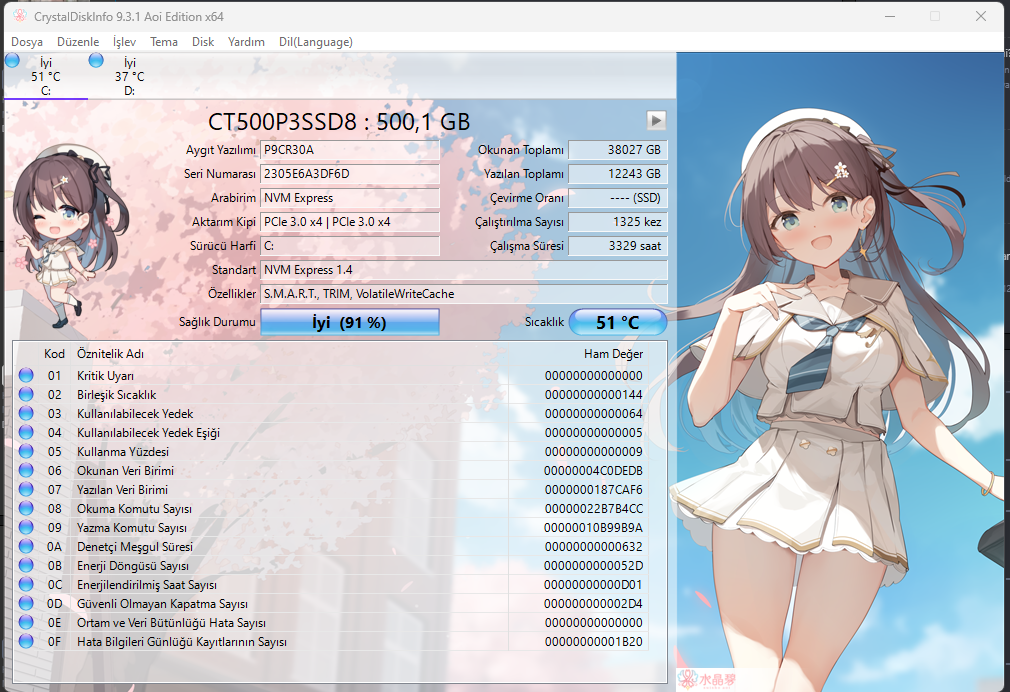Click the status orb for attribute 03
This screenshot has height=692, width=1010.
point(26,413)
